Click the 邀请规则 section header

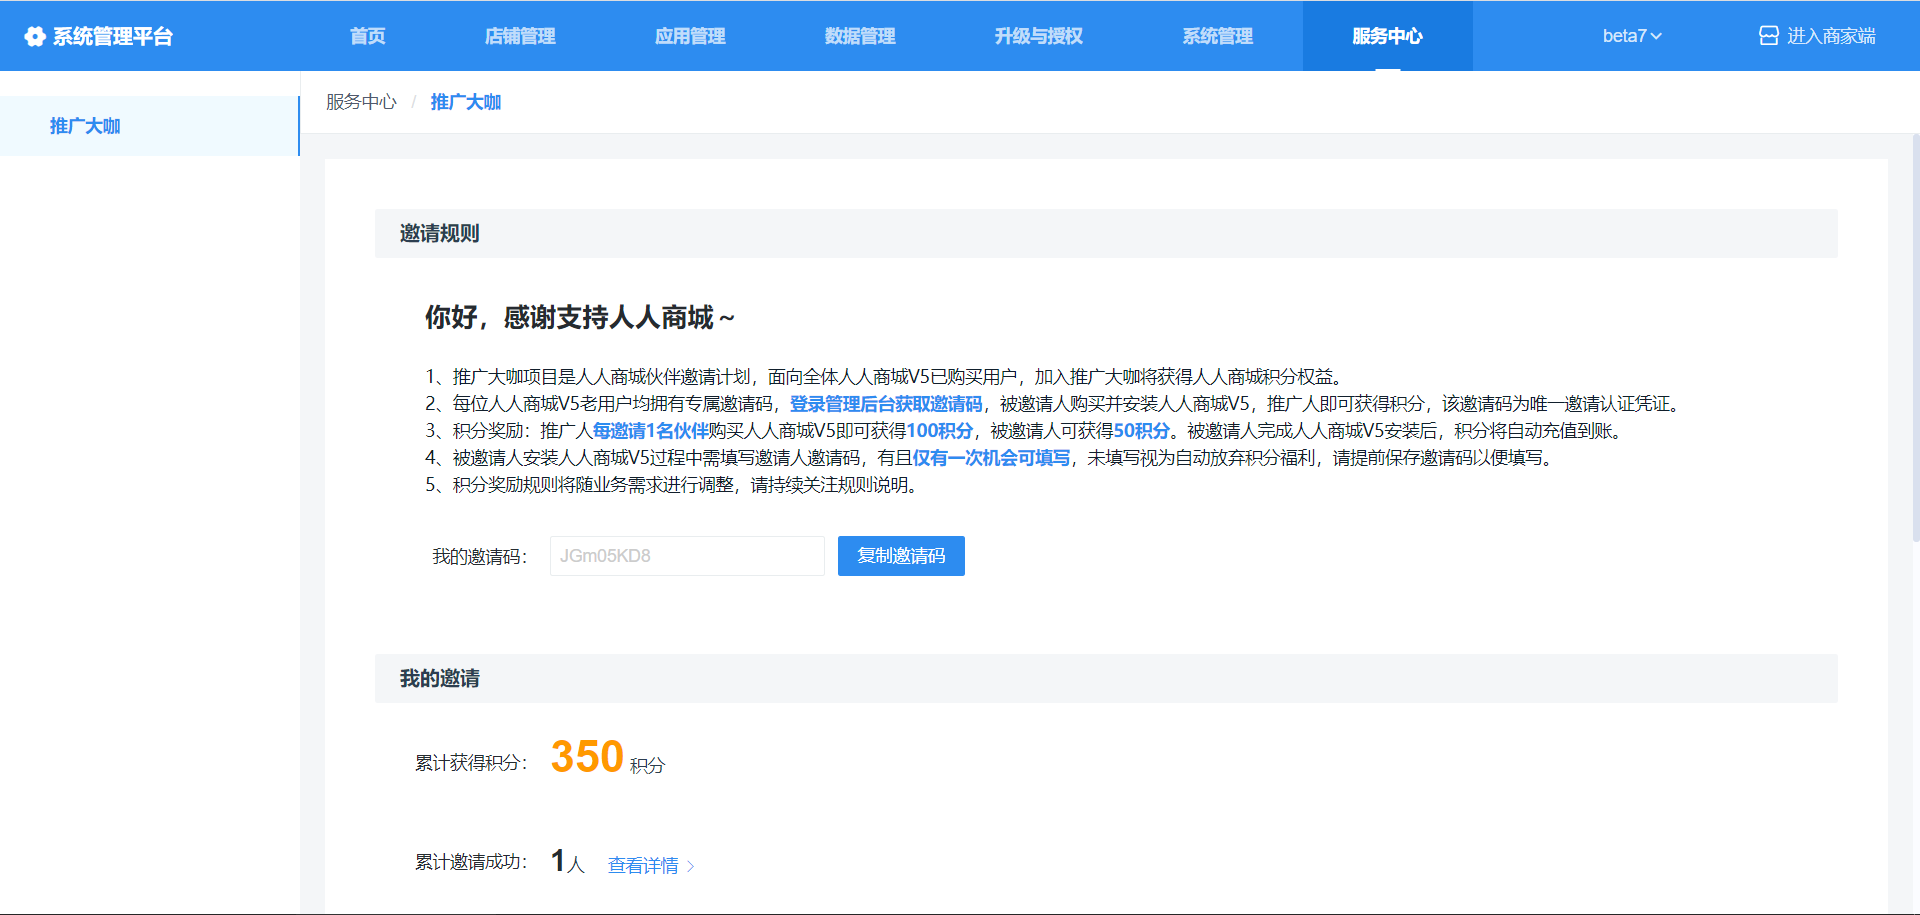(1106, 234)
